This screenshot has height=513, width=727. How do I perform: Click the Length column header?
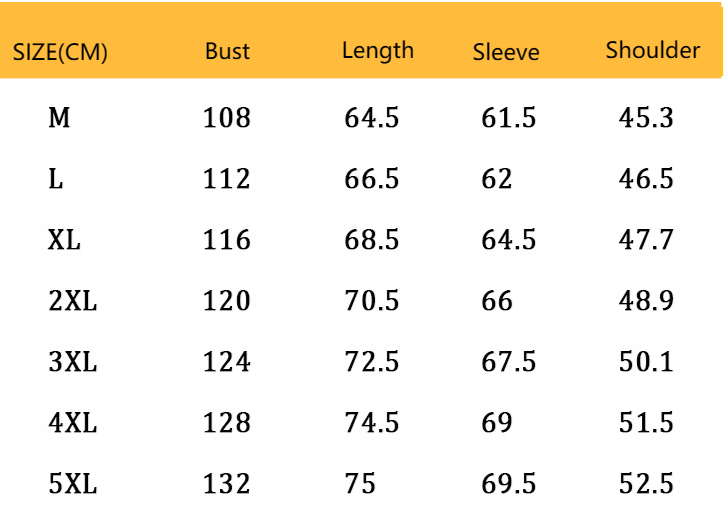377,51
